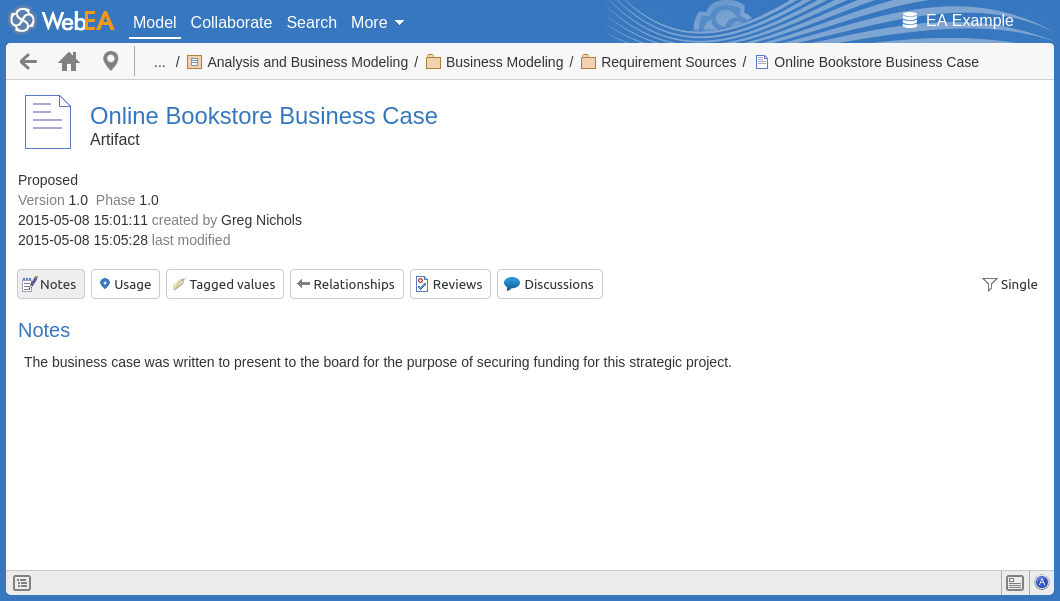Viewport: 1060px width, 601px height.
Task: Switch the Single filter mode
Action: pyautogui.click(x=1010, y=284)
